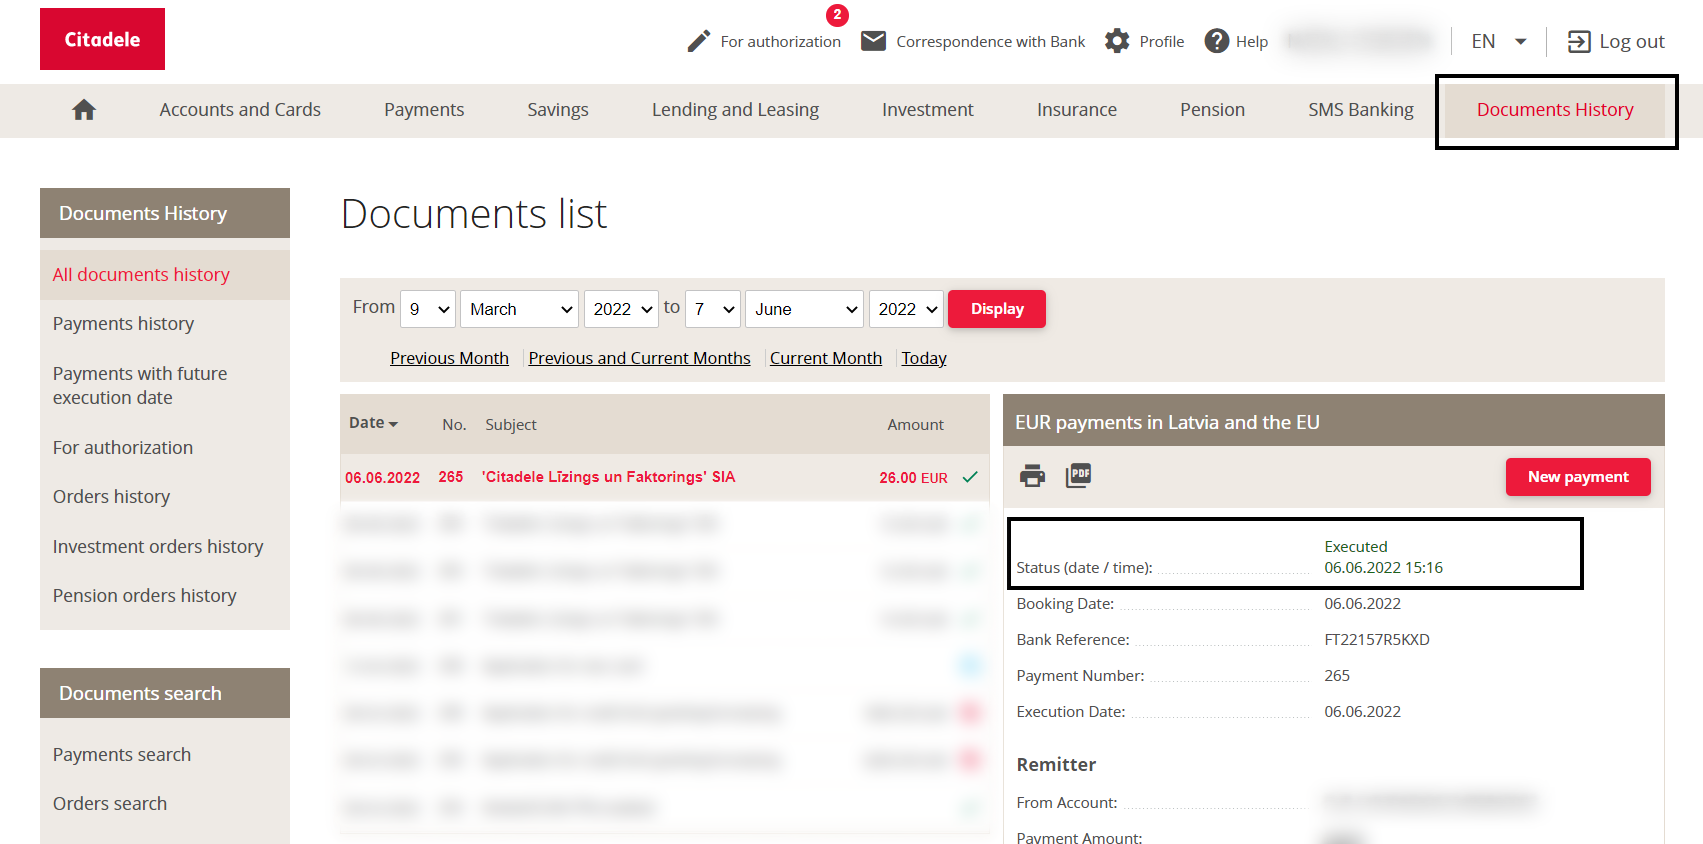Open the To month dropdown showing June
The width and height of the screenshot is (1703, 844).
point(805,309)
